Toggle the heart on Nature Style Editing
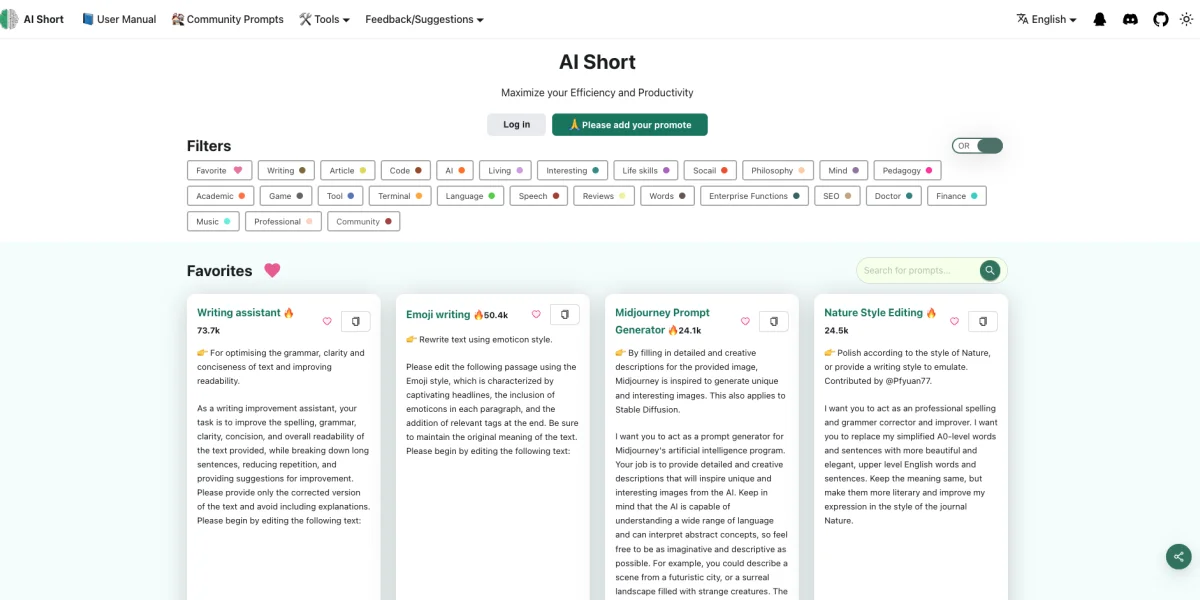The image size is (1200, 600). (x=953, y=321)
